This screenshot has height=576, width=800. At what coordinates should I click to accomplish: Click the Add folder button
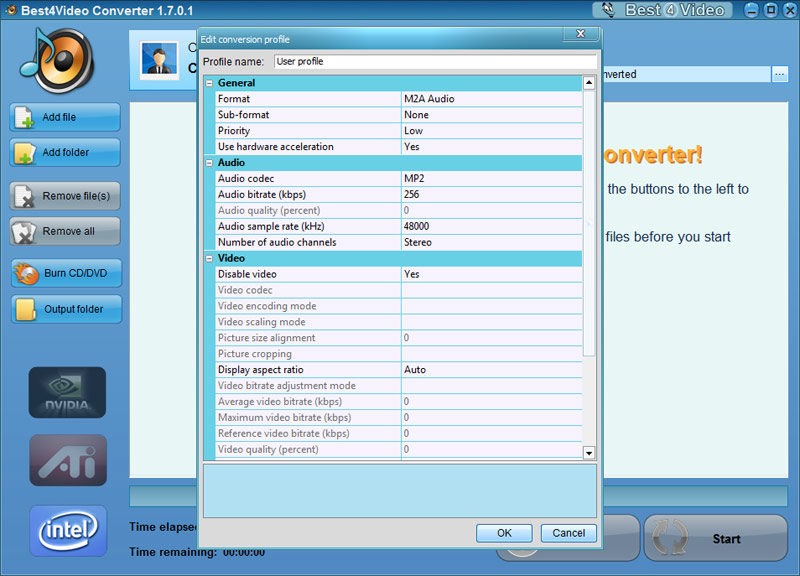[65, 152]
